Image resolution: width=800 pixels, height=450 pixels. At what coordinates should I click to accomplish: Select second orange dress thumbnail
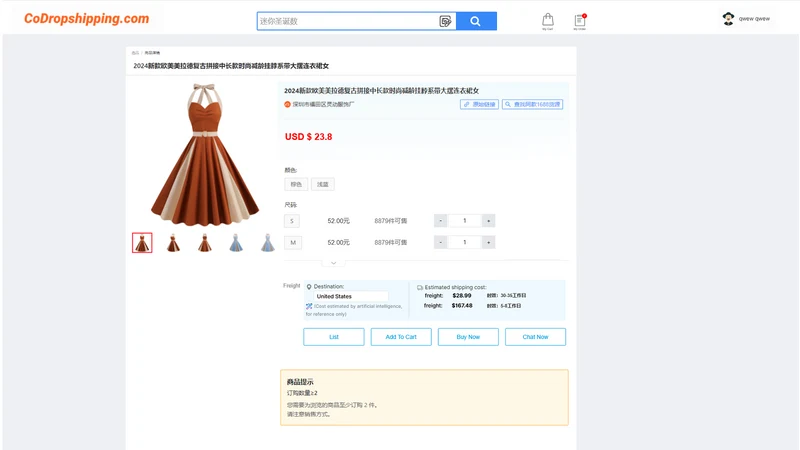[x=173, y=243]
